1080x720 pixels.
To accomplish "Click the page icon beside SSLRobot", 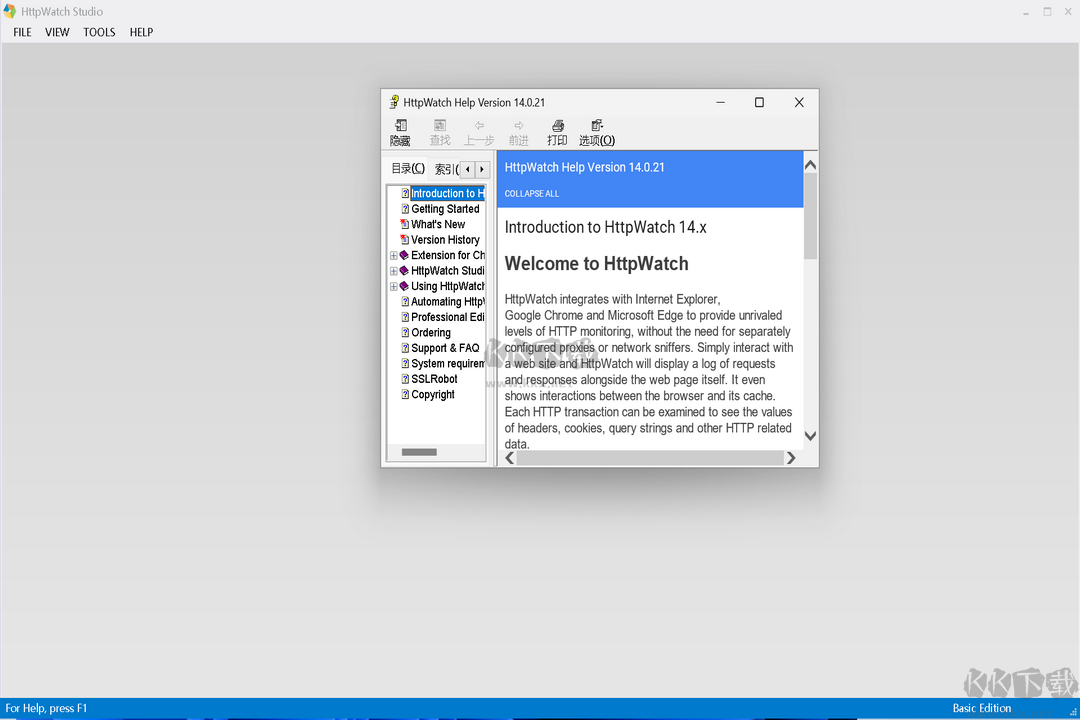I will click(405, 379).
